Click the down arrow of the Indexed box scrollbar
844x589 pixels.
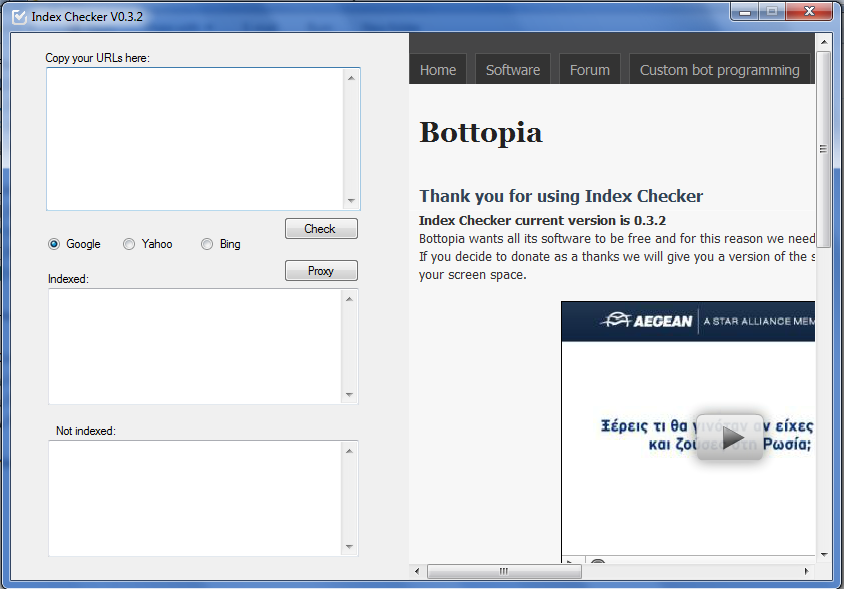pos(349,395)
